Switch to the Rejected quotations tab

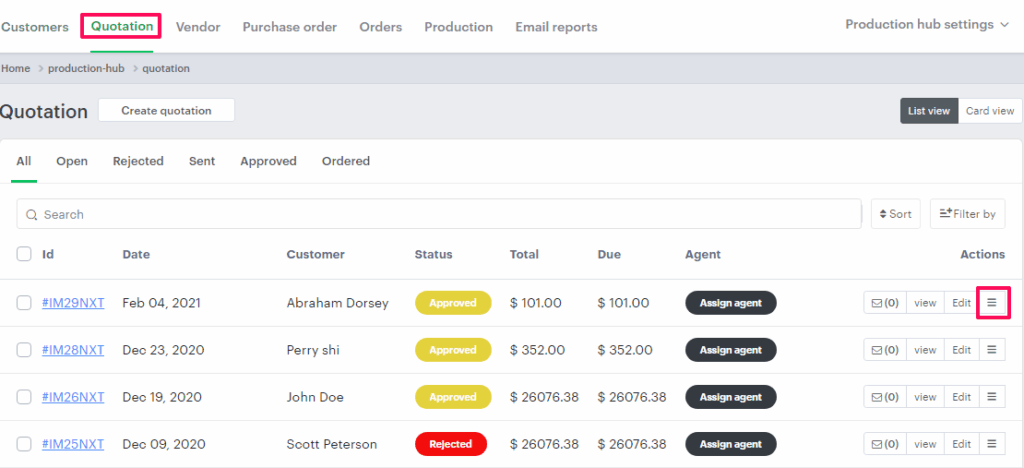(x=138, y=161)
